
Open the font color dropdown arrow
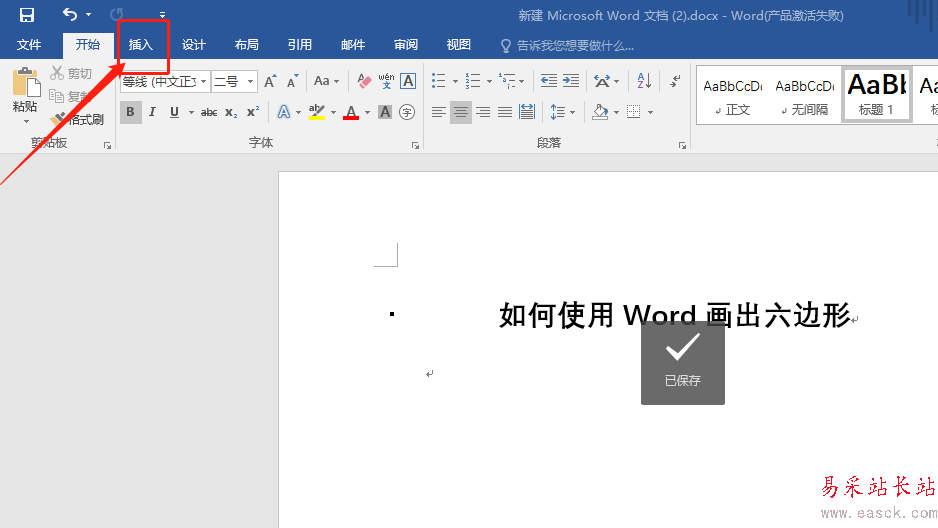pos(367,112)
